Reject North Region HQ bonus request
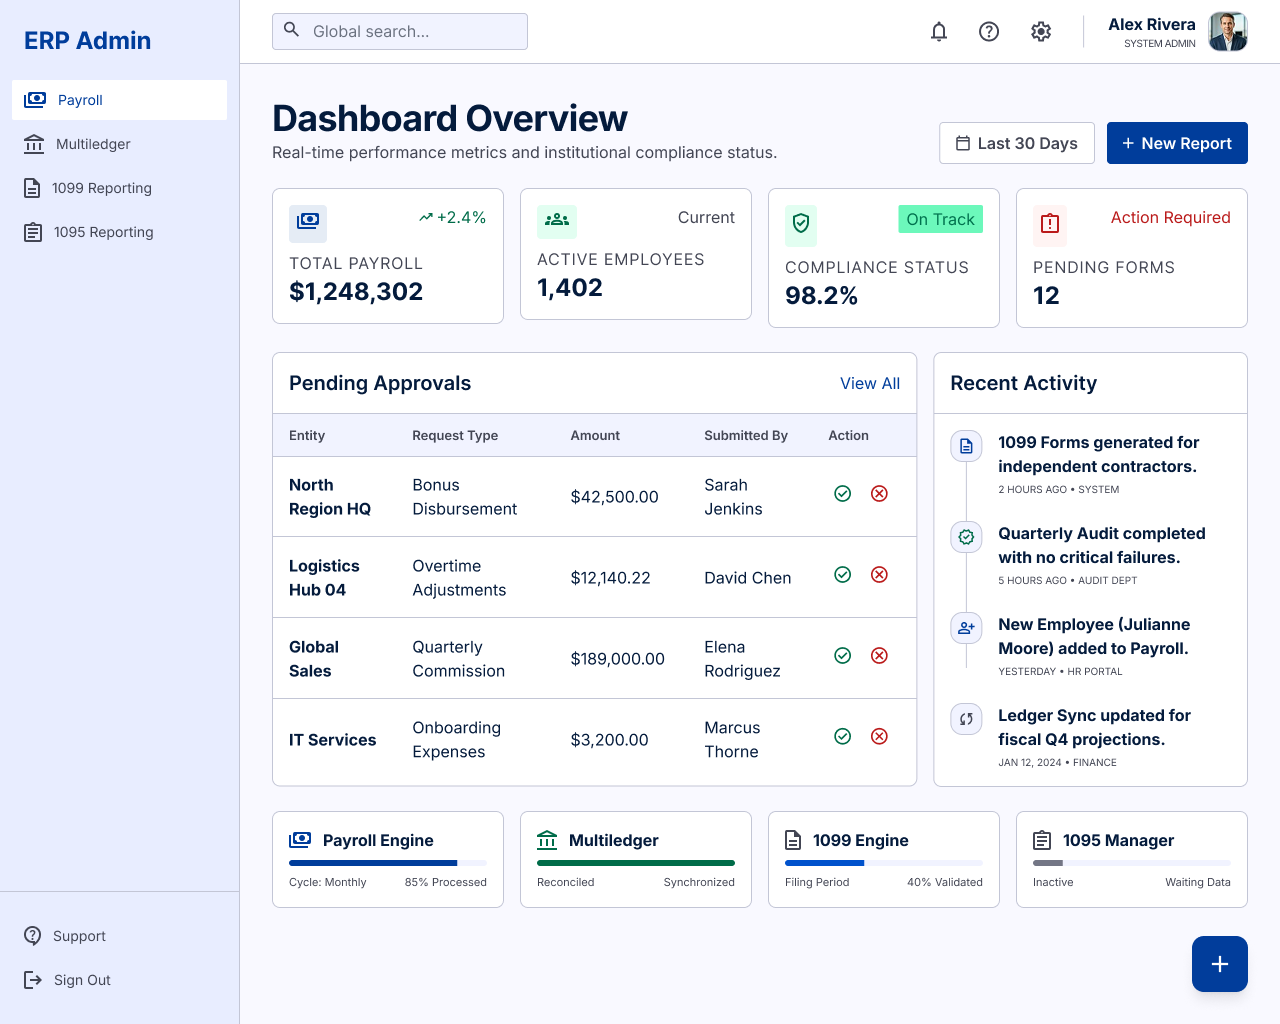 click(879, 494)
